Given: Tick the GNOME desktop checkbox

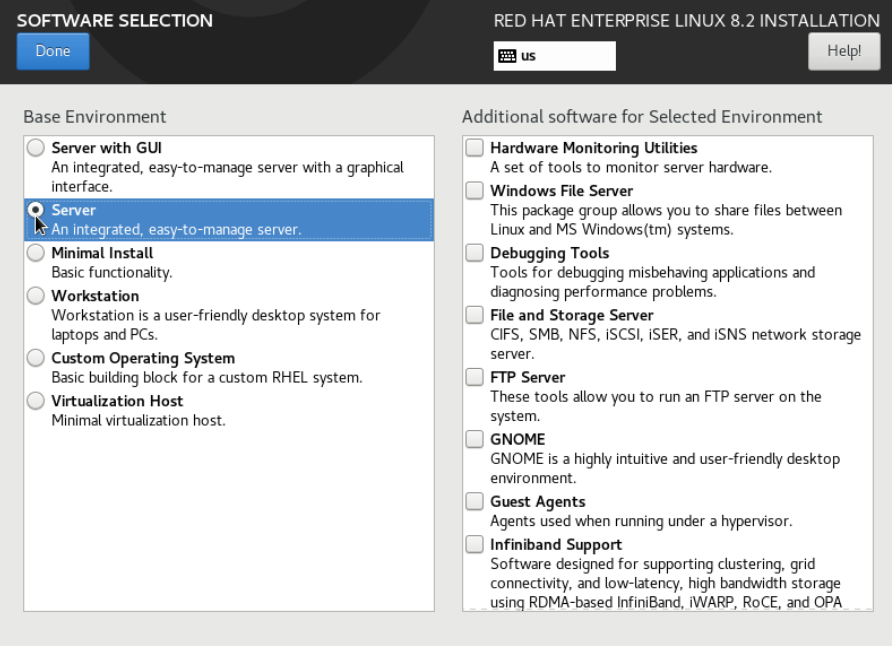Looking at the screenshot, I should (x=474, y=440).
